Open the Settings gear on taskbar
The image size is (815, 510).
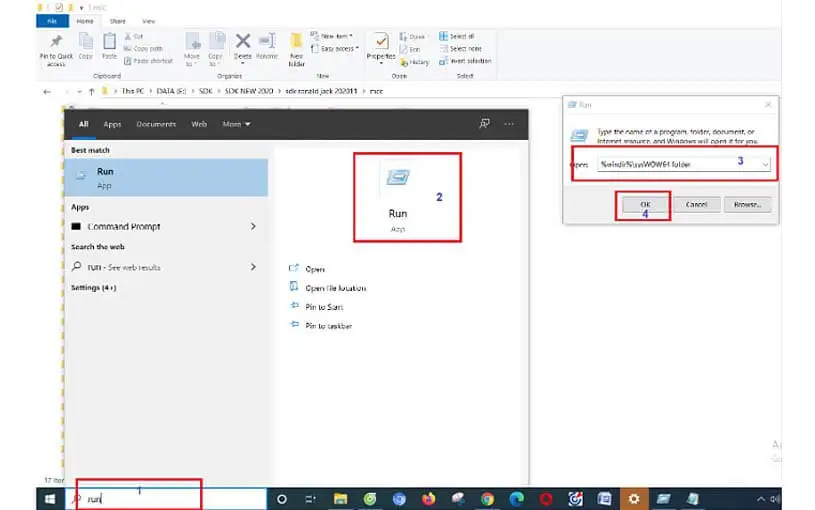634,499
